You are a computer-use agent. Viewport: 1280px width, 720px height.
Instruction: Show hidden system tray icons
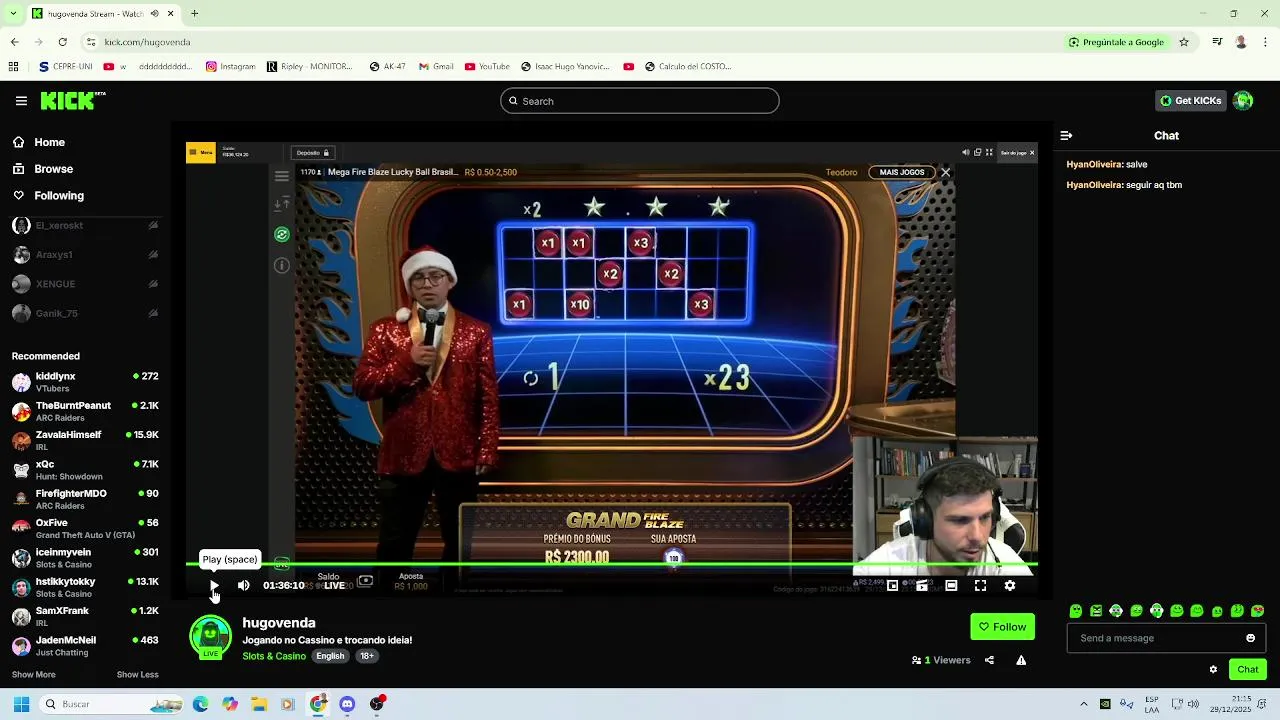(x=1083, y=704)
